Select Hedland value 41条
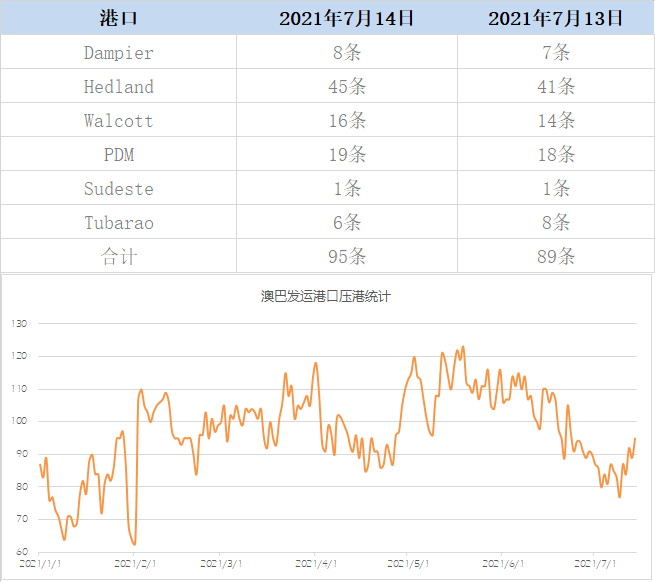 click(x=556, y=86)
